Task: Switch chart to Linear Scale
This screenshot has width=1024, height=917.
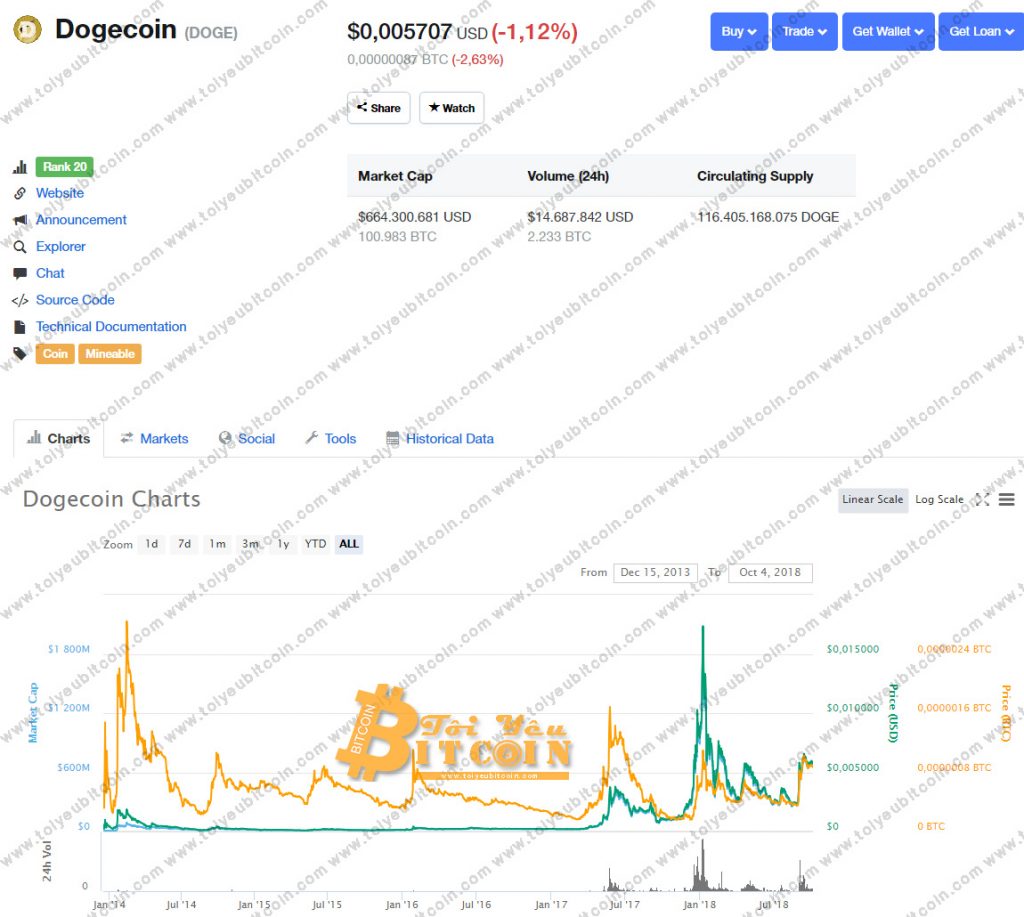Action: [x=873, y=500]
